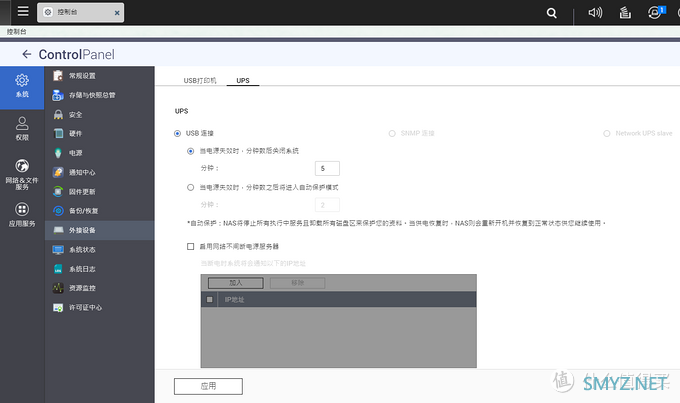This screenshot has width=680, height=403.
Task: Open 备份/恢复 icon
Action: point(58,211)
